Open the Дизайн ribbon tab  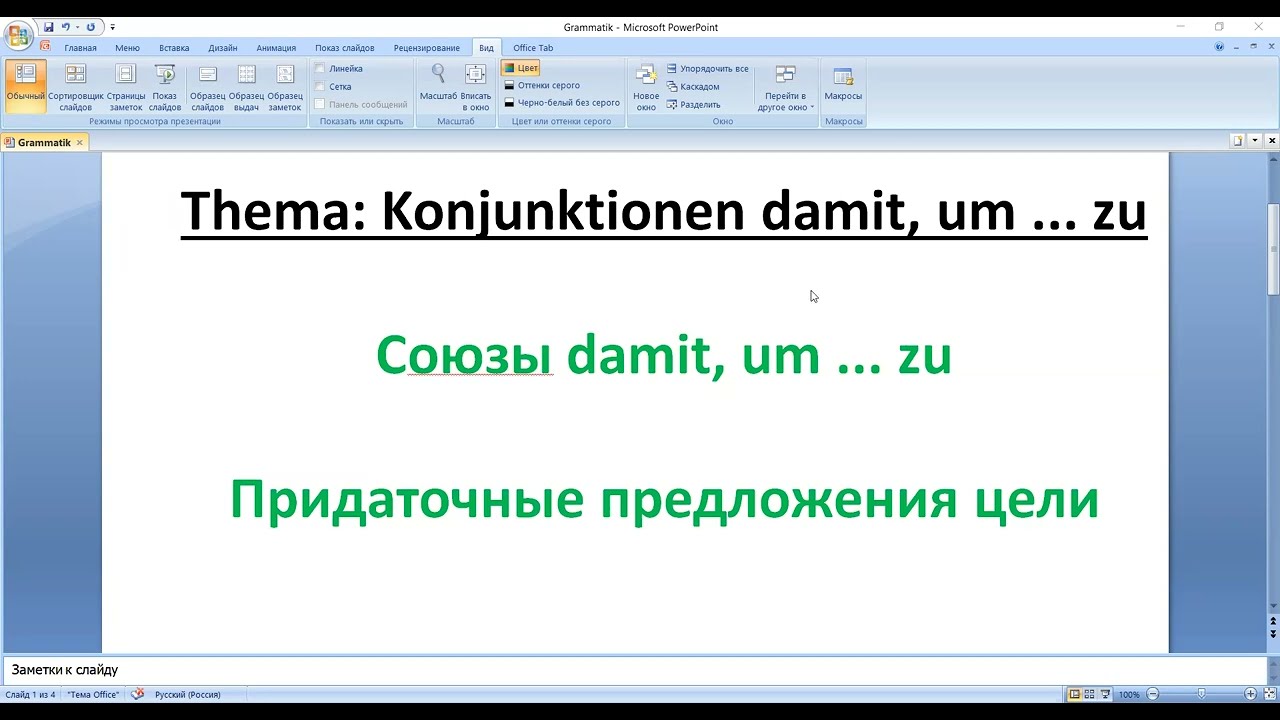223,48
